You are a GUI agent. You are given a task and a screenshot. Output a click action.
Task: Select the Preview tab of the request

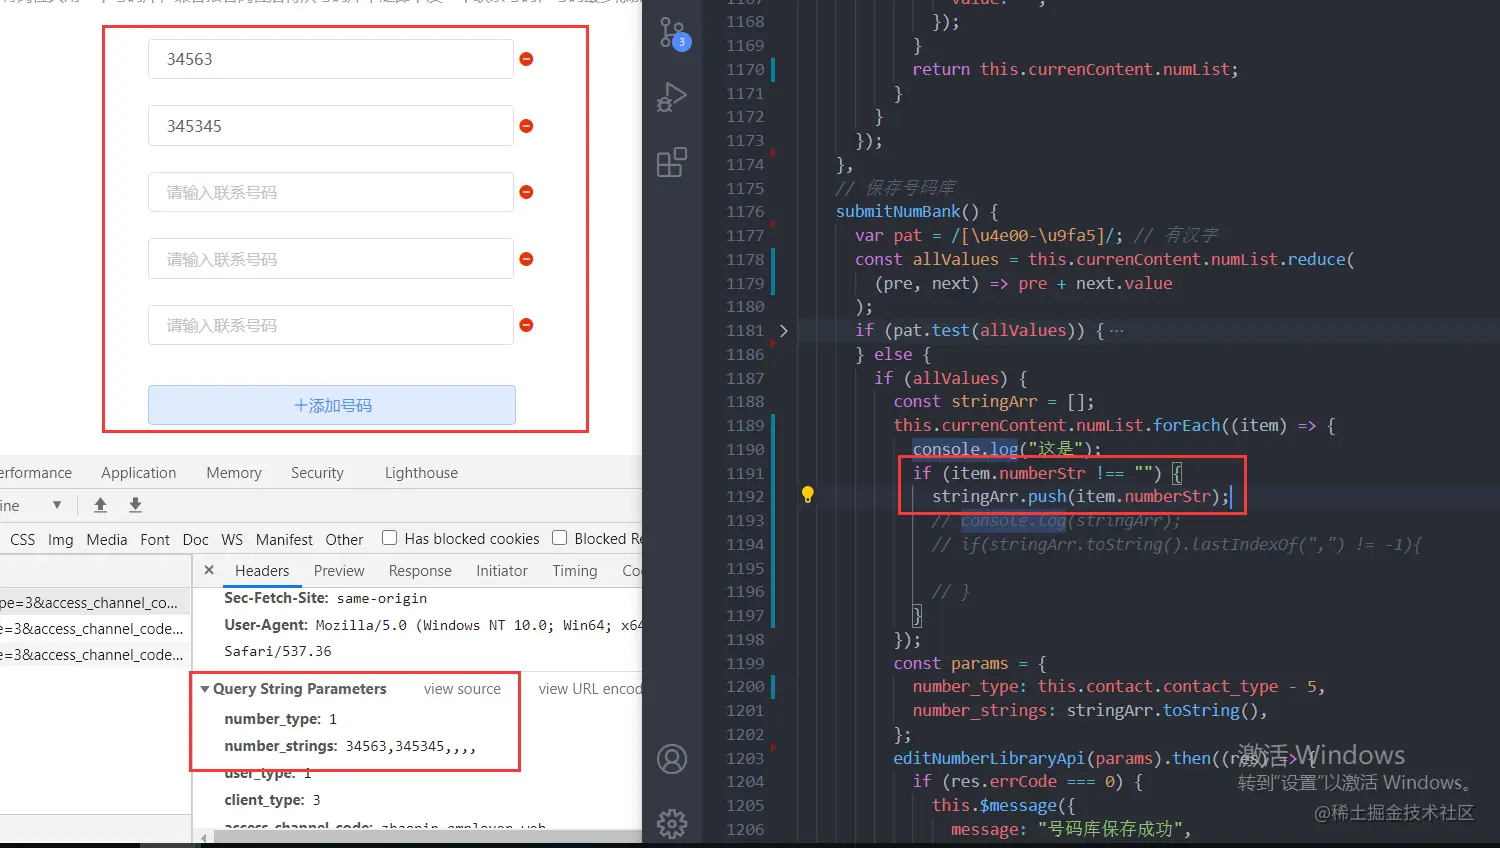(x=339, y=571)
